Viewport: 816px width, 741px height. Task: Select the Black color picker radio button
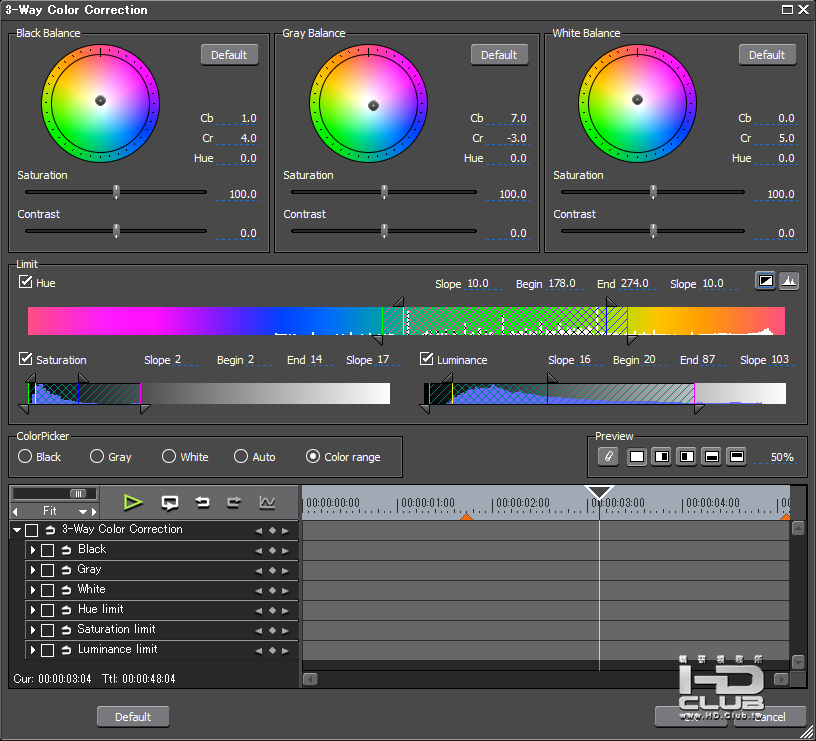tap(25, 456)
